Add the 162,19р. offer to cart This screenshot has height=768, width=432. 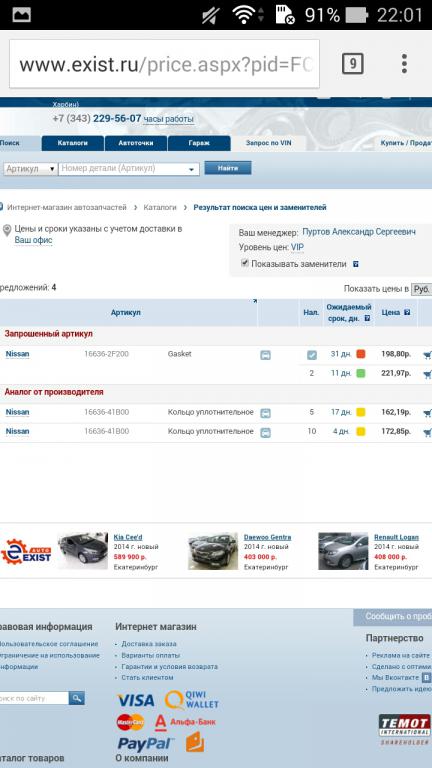coord(427,413)
